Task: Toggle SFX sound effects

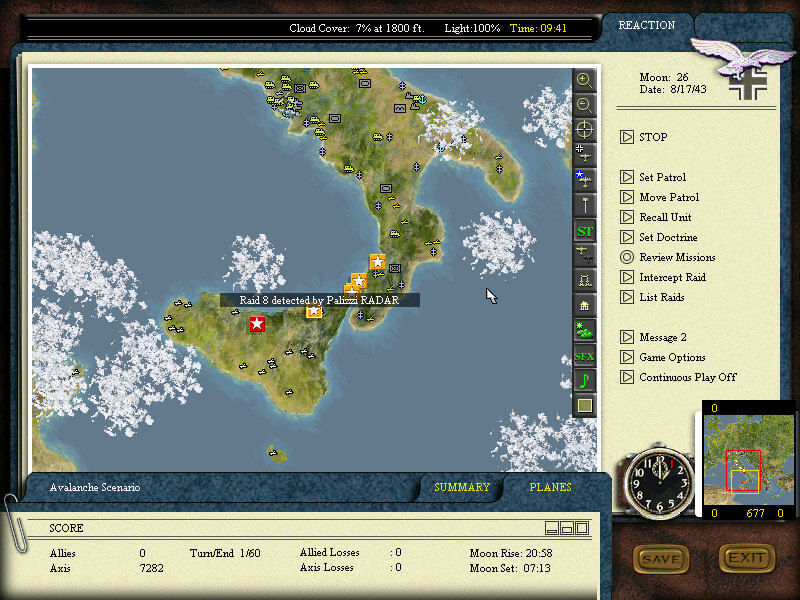Action: tap(584, 356)
